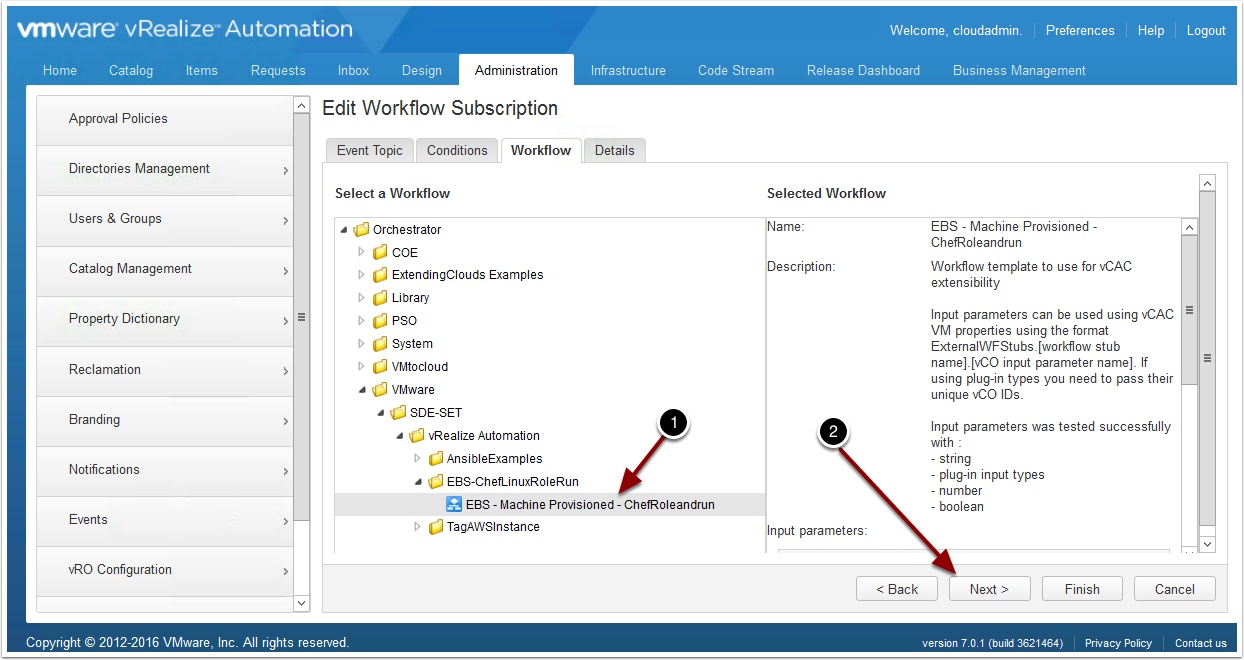Open the Business Management tab

tap(1019, 71)
